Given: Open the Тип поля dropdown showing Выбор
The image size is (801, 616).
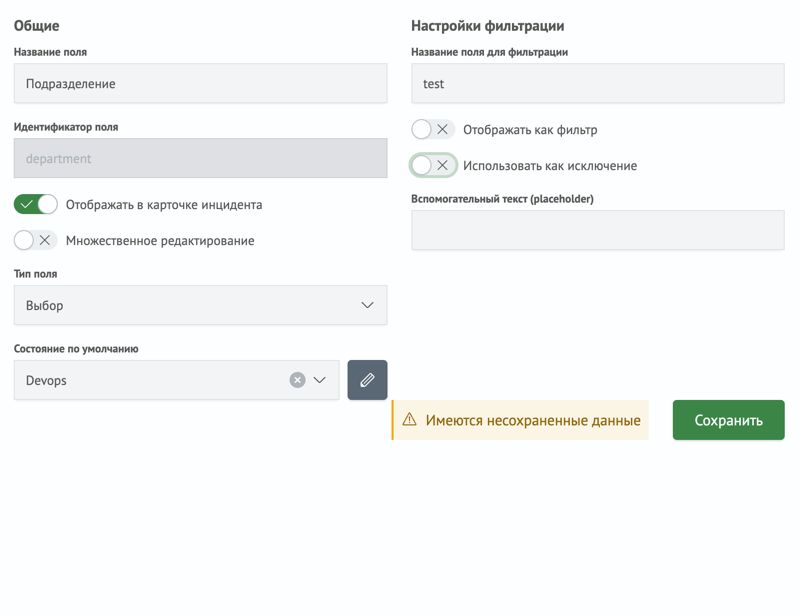Looking at the screenshot, I should [x=200, y=304].
